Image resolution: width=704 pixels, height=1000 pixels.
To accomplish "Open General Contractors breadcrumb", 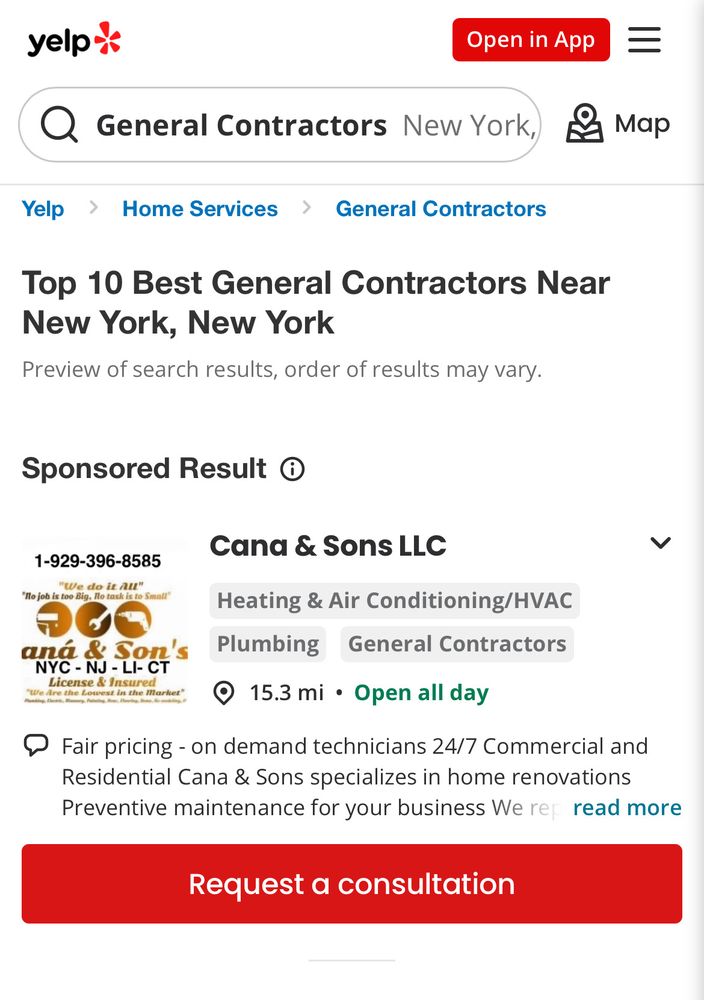I will [441, 209].
